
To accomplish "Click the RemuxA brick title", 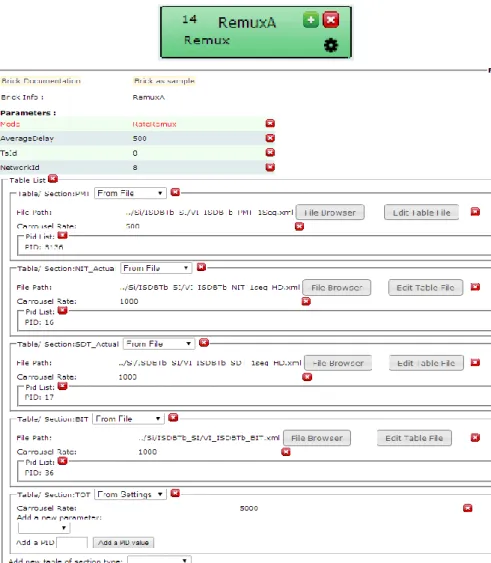I will click(247, 23).
